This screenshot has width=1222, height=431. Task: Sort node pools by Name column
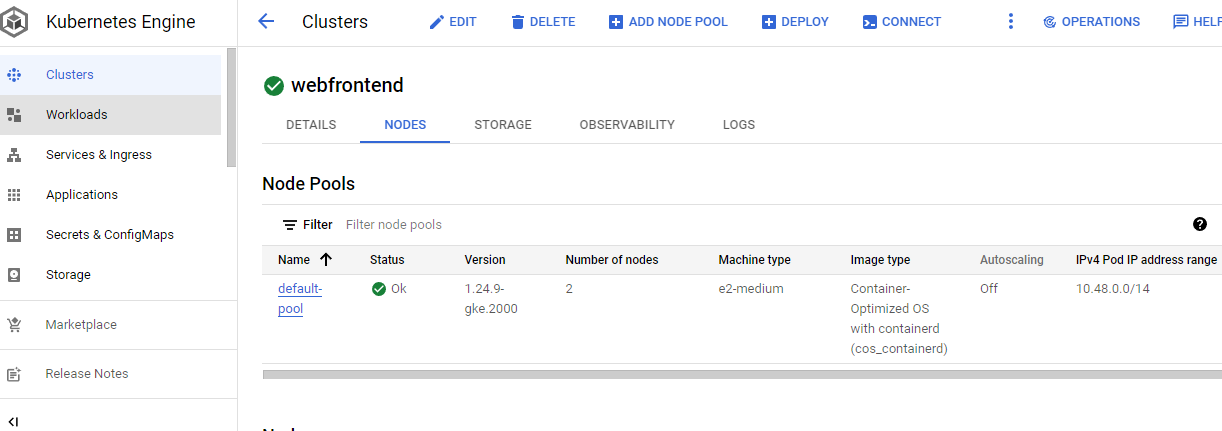(x=305, y=260)
